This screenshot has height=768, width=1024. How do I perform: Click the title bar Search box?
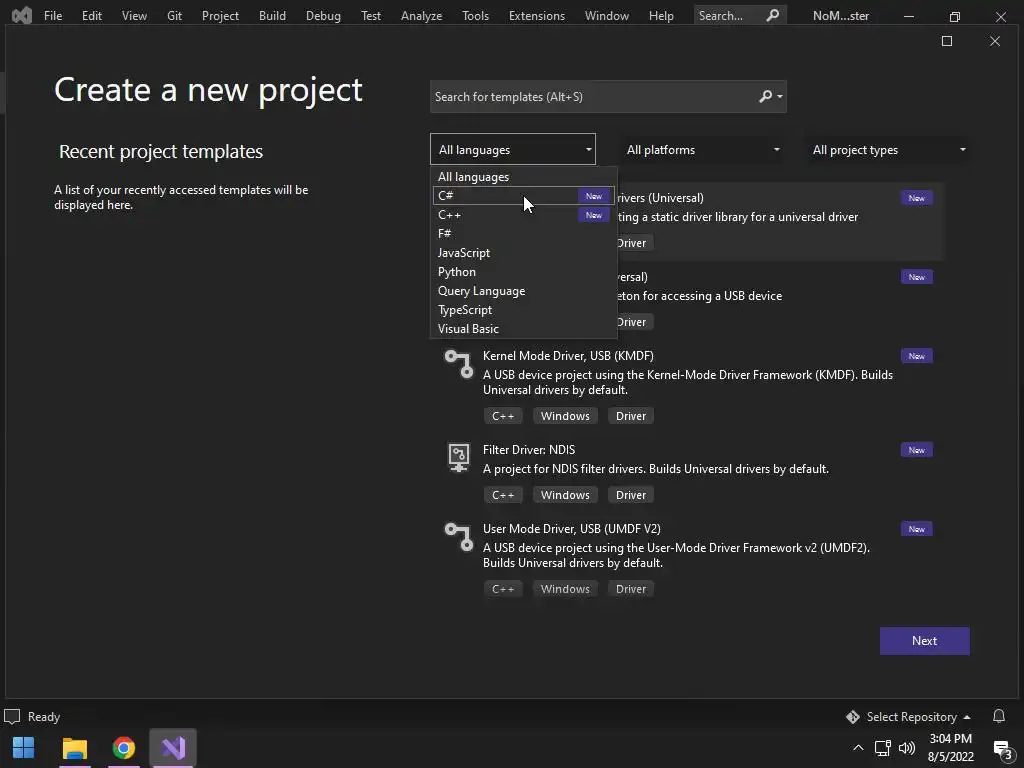pyautogui.click(x=740, y=15)
